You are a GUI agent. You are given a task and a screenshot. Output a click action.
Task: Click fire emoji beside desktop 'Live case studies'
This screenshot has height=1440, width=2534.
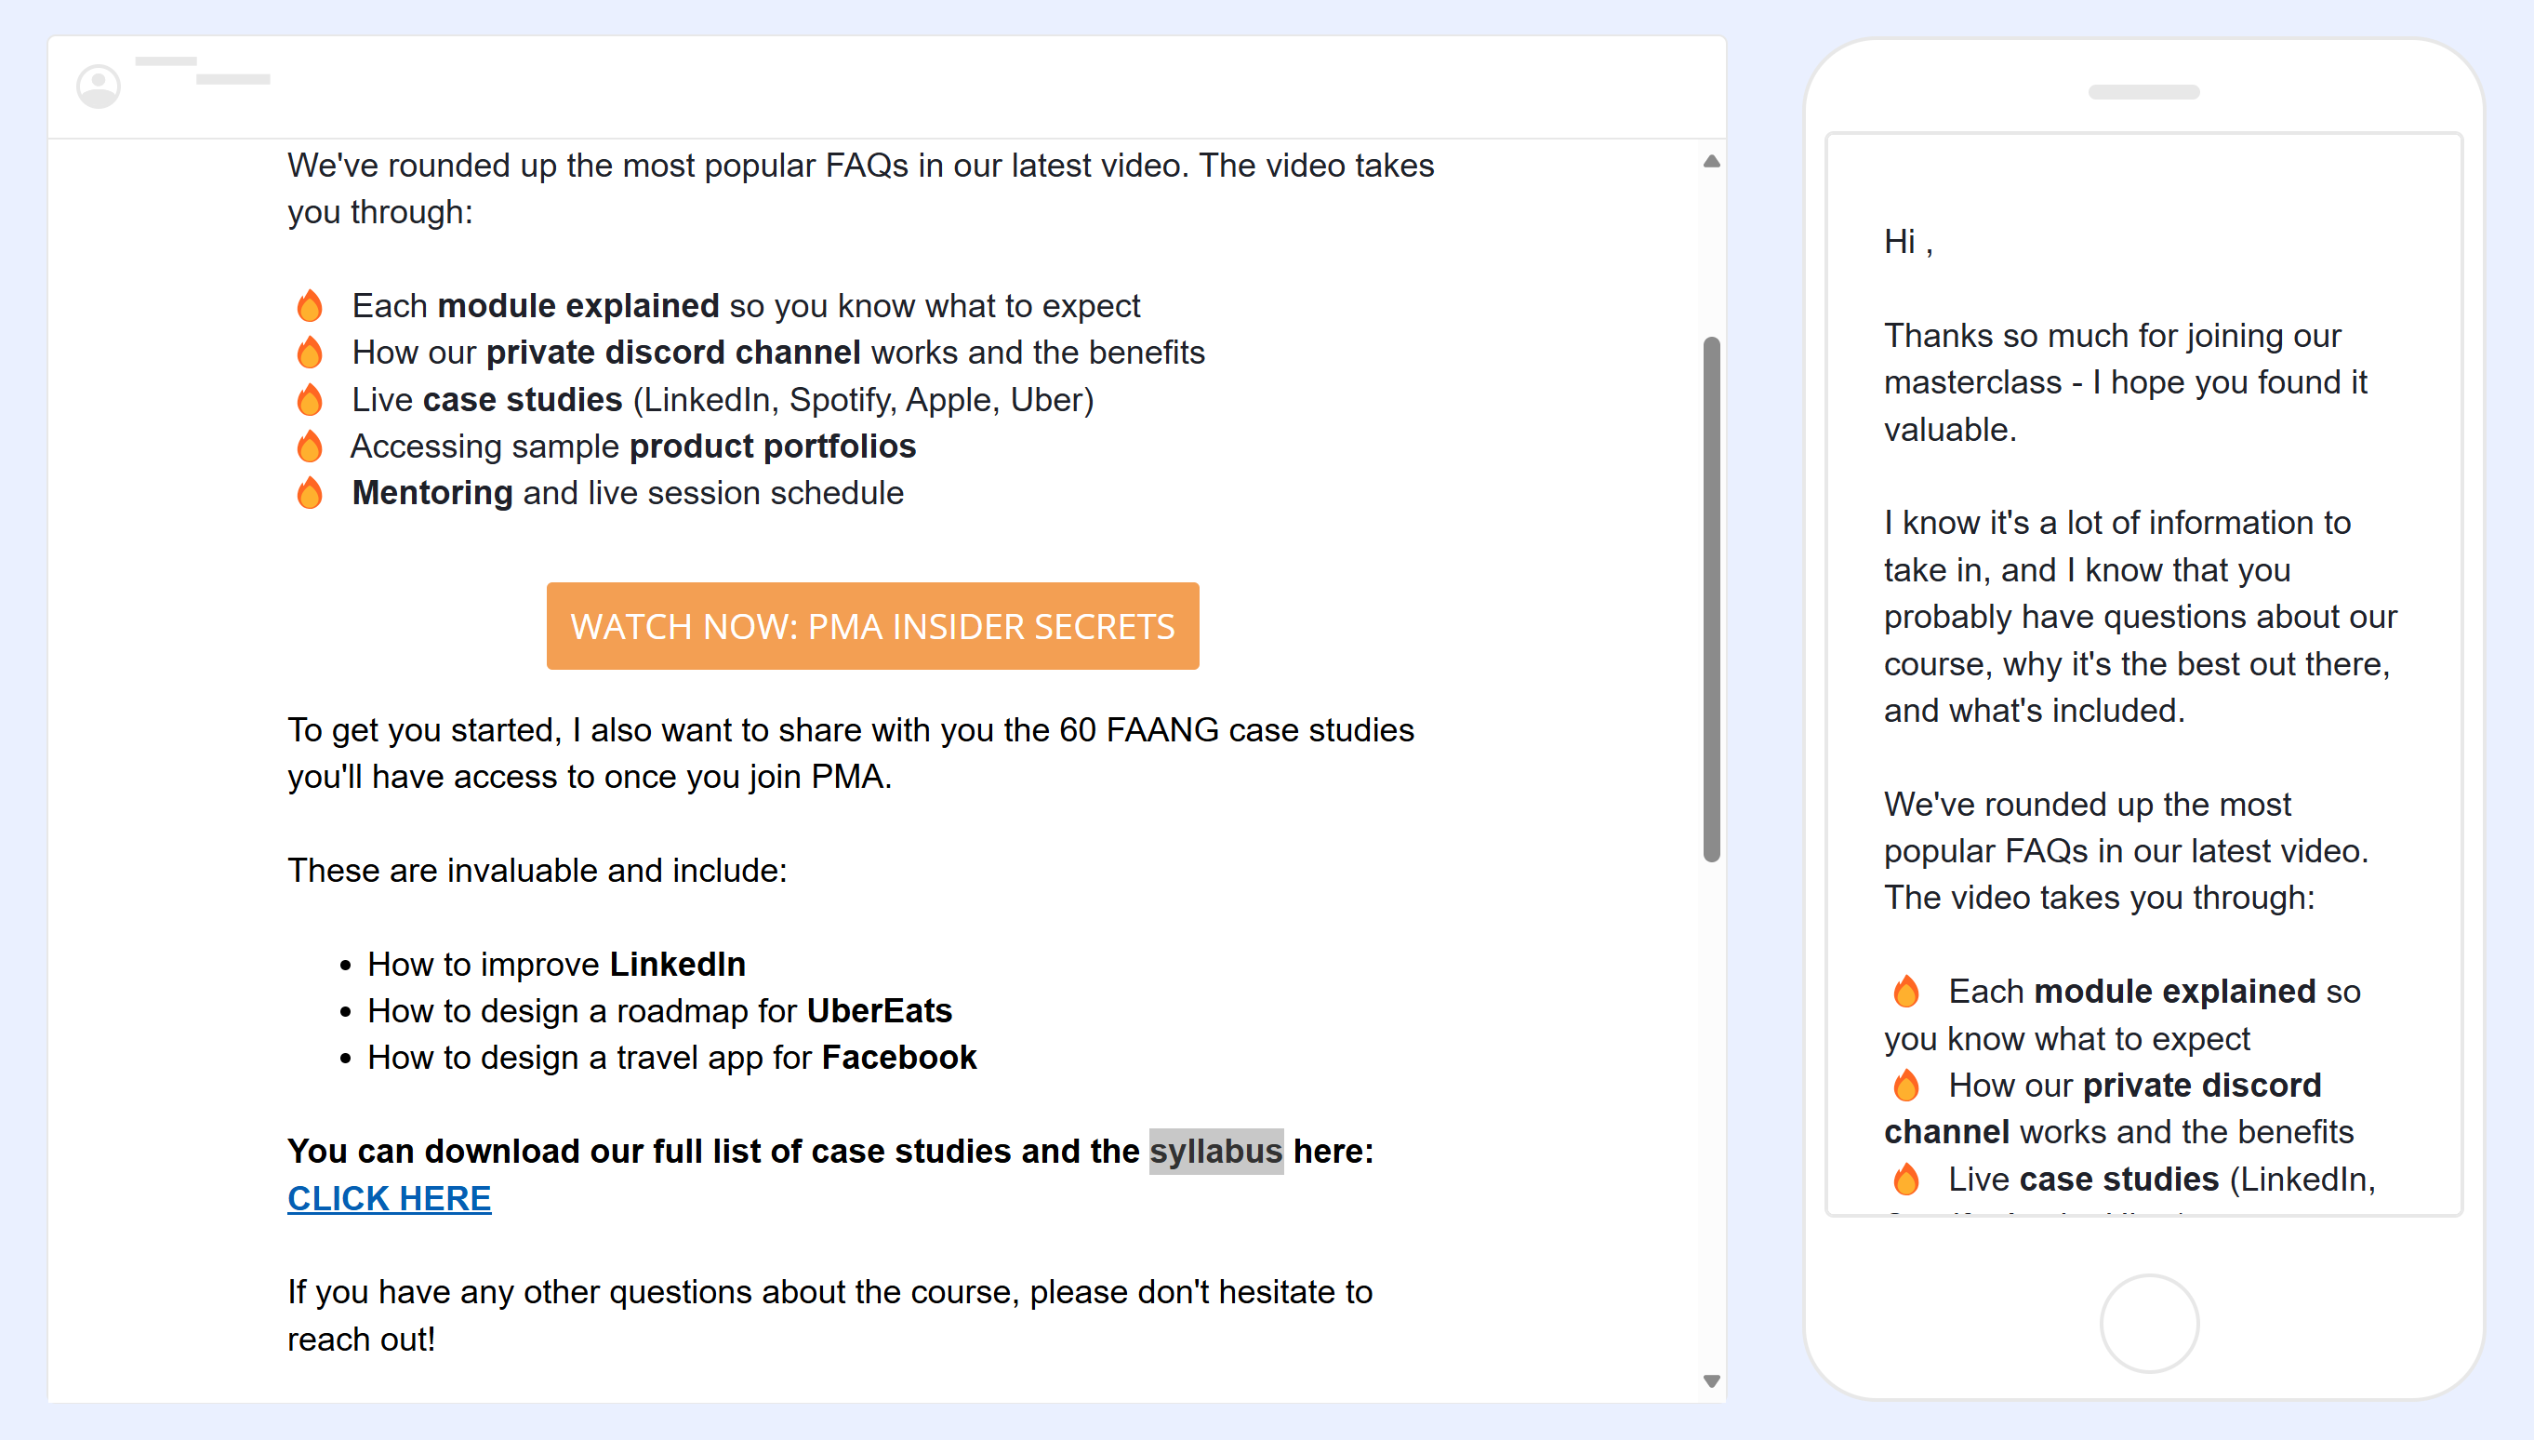coord(310,400)
